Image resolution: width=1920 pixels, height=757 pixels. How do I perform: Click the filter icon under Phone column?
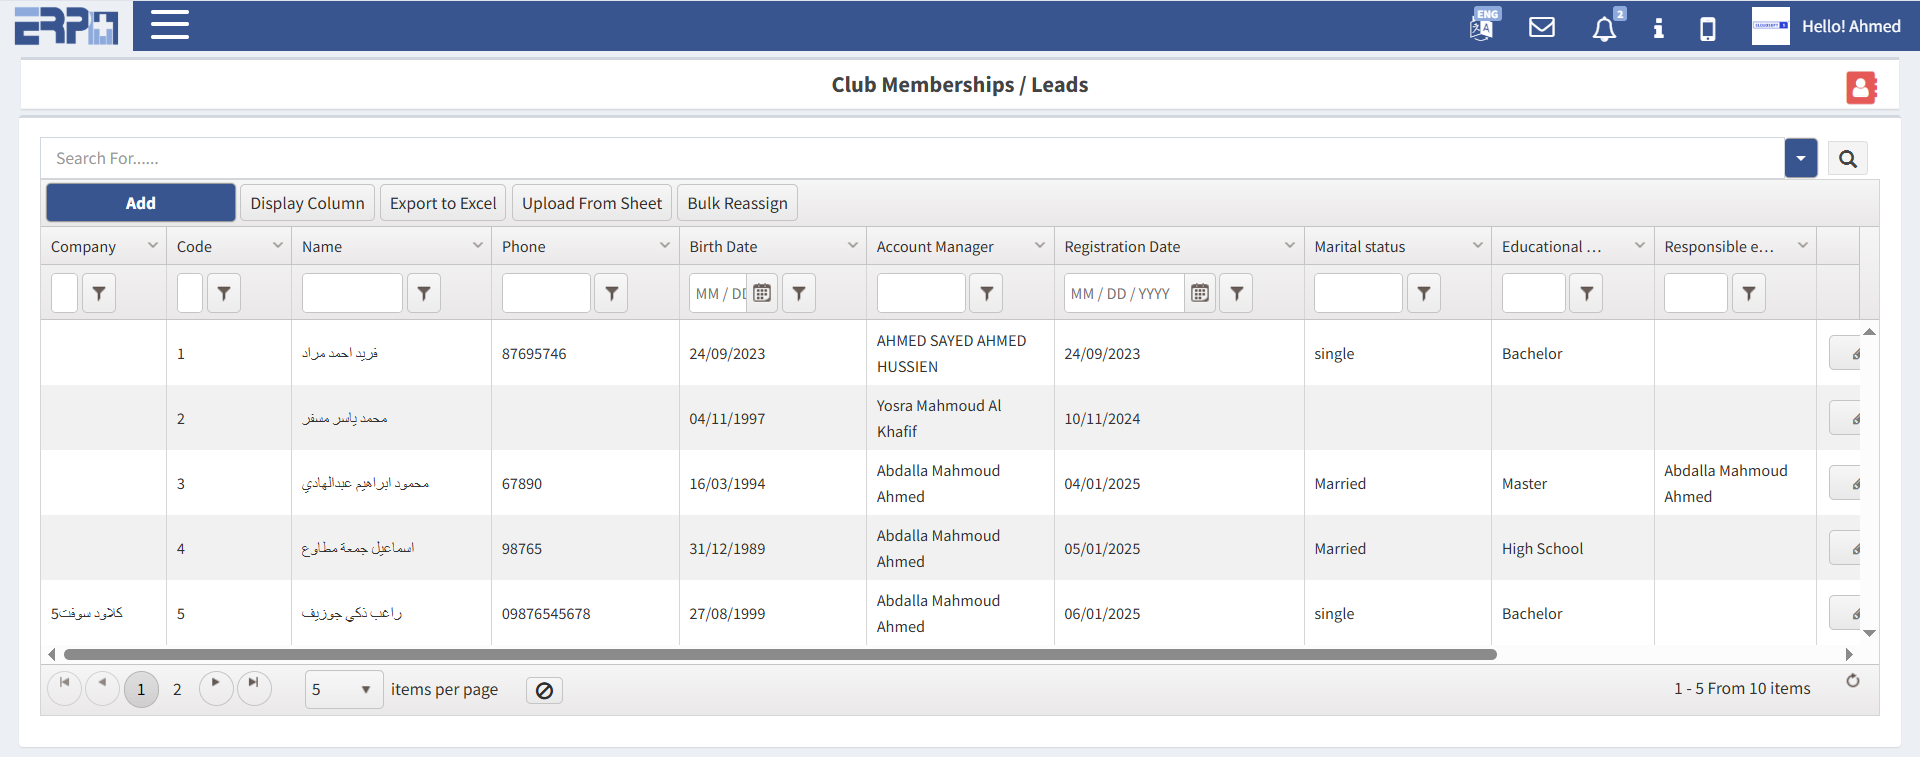click(x=611, y=293)
